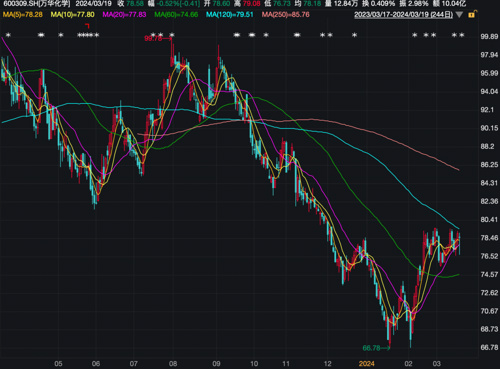The width and height of the screenshot is (500, 369).
Task: Click the 600309.SH[万华化学] stock title
Action: pyautogui.click(x=37, y=4)
